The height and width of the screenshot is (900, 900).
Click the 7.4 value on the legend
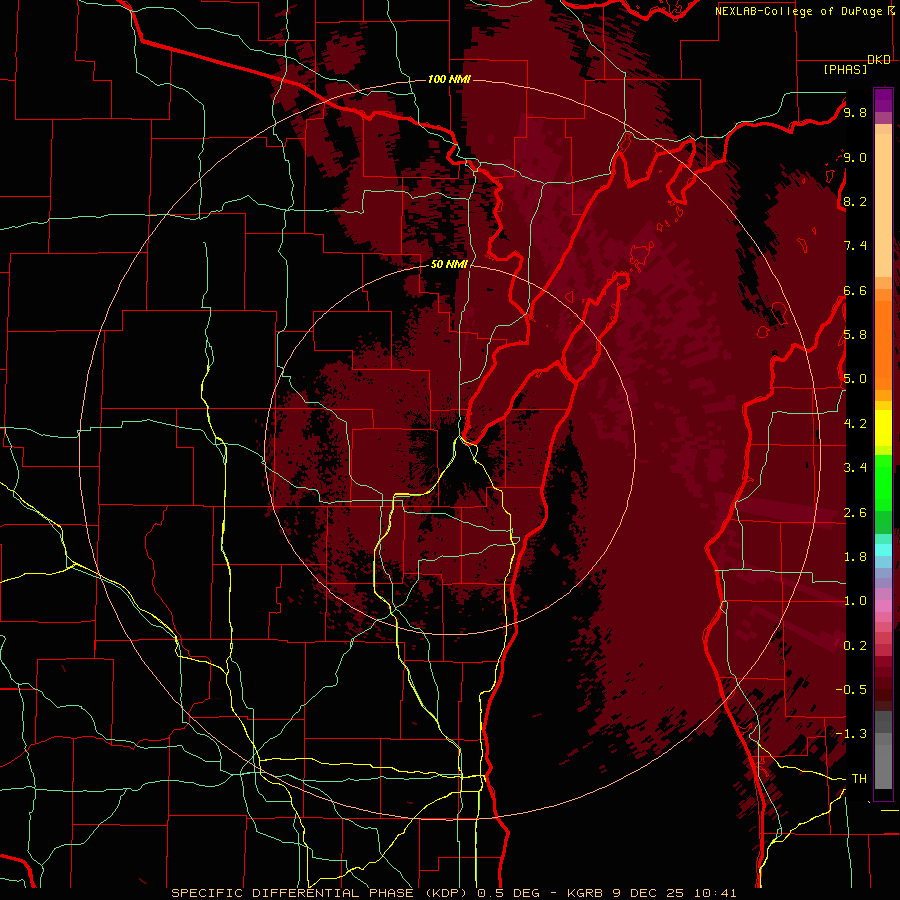855,246
